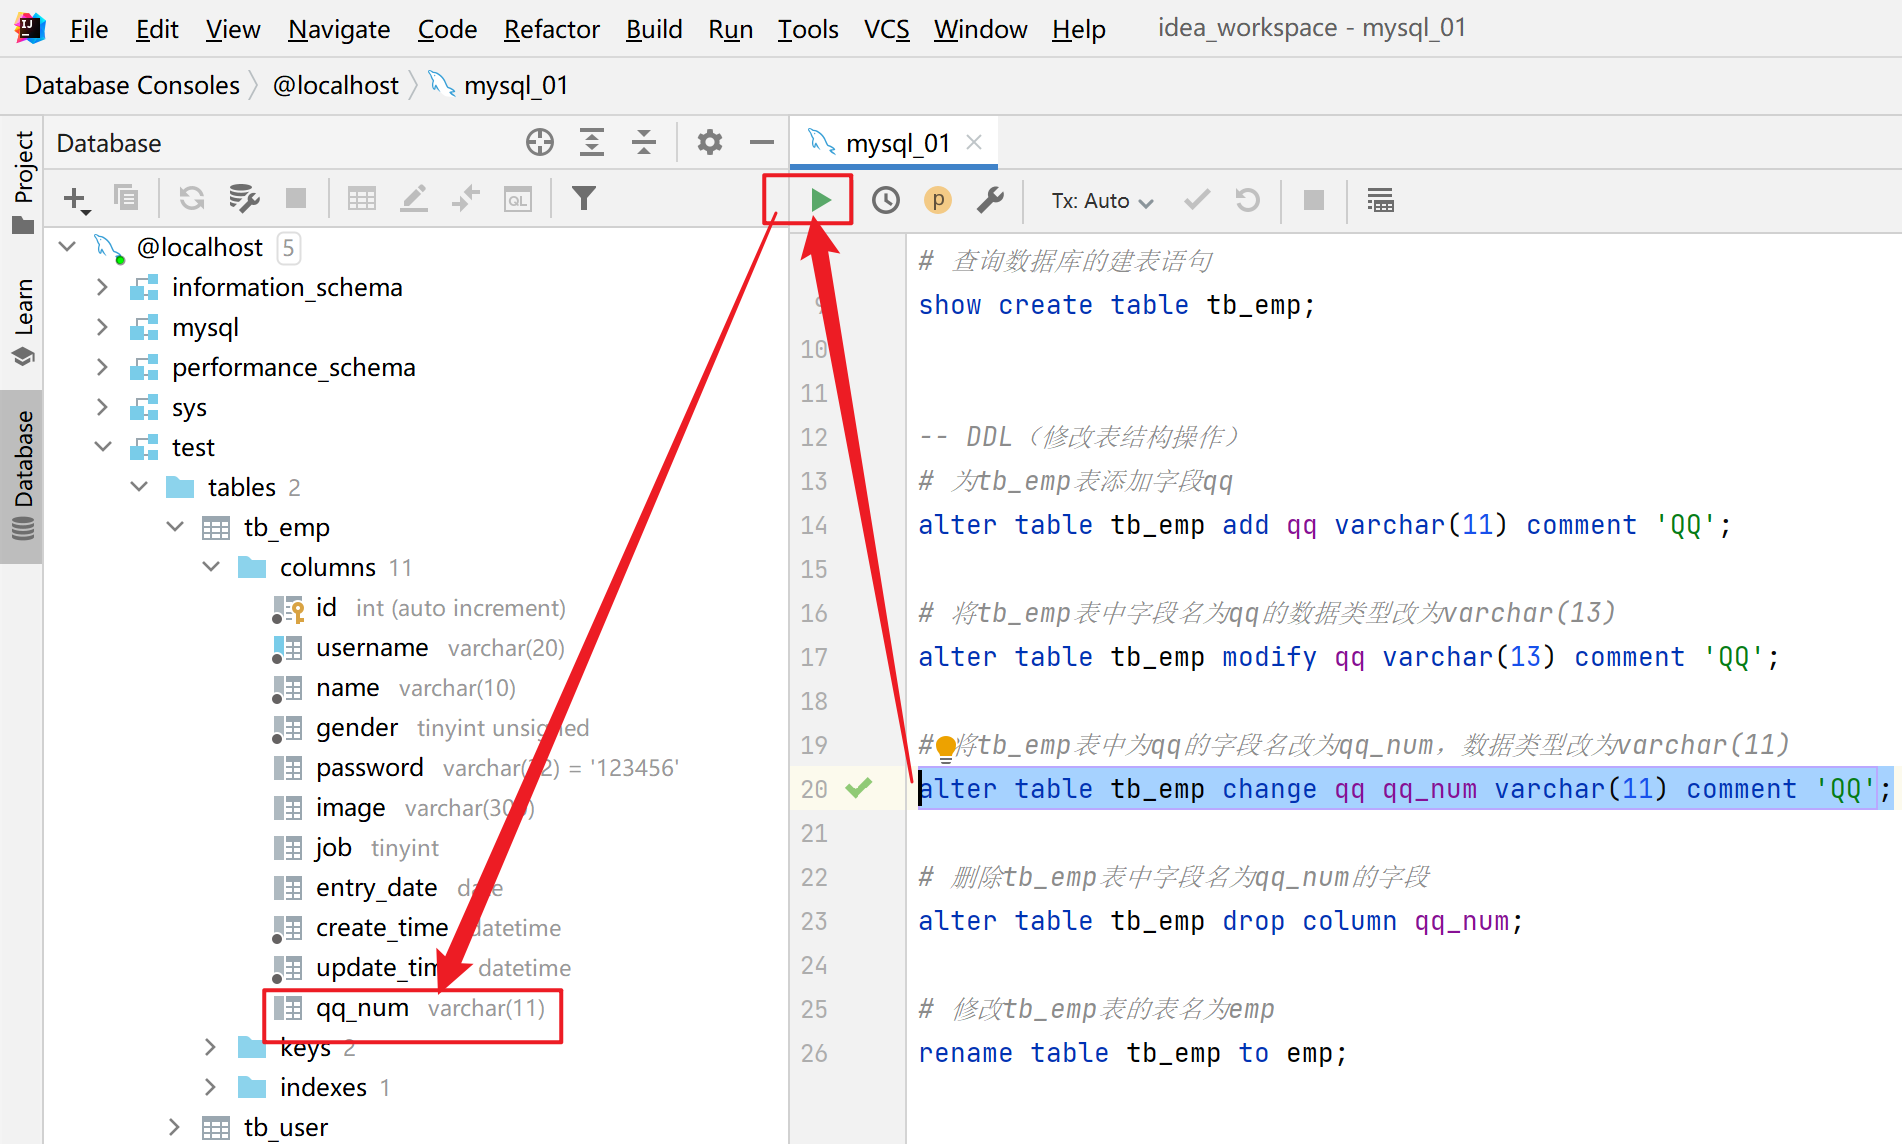Open the File menu

pyautogui.click(x=89, y=29)
